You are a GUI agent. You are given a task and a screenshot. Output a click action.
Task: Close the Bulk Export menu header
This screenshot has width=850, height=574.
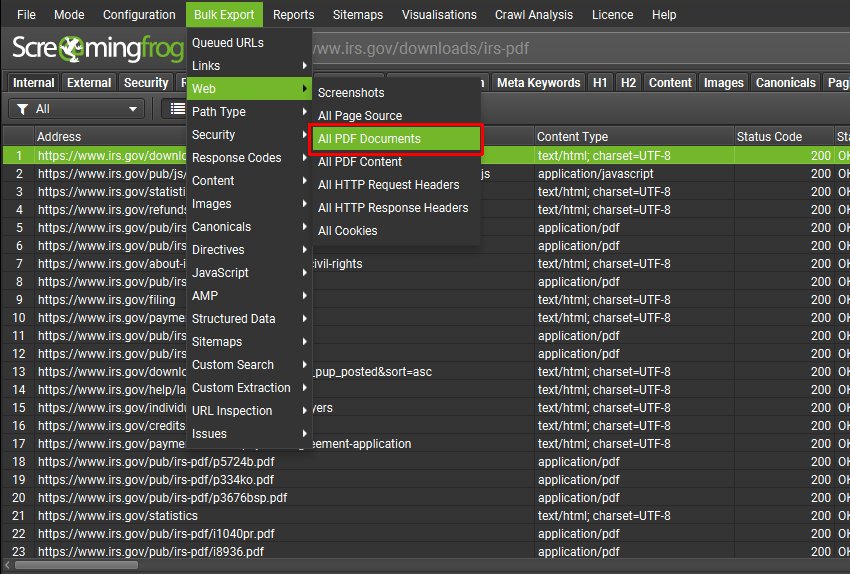click(x=224, y=15)
